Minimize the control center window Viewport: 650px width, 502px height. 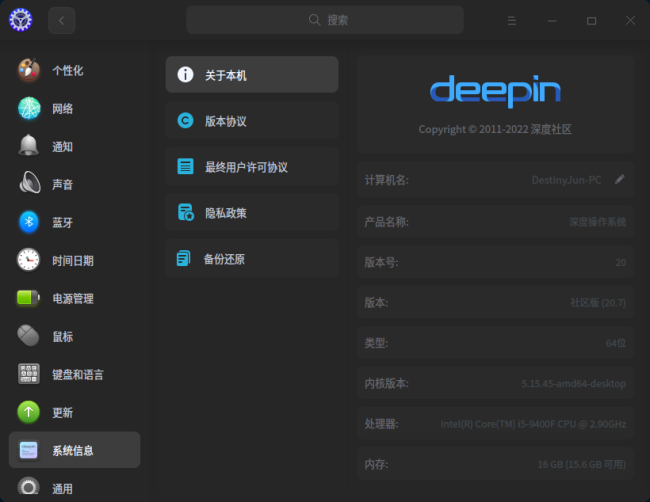[x=552, y=20]
